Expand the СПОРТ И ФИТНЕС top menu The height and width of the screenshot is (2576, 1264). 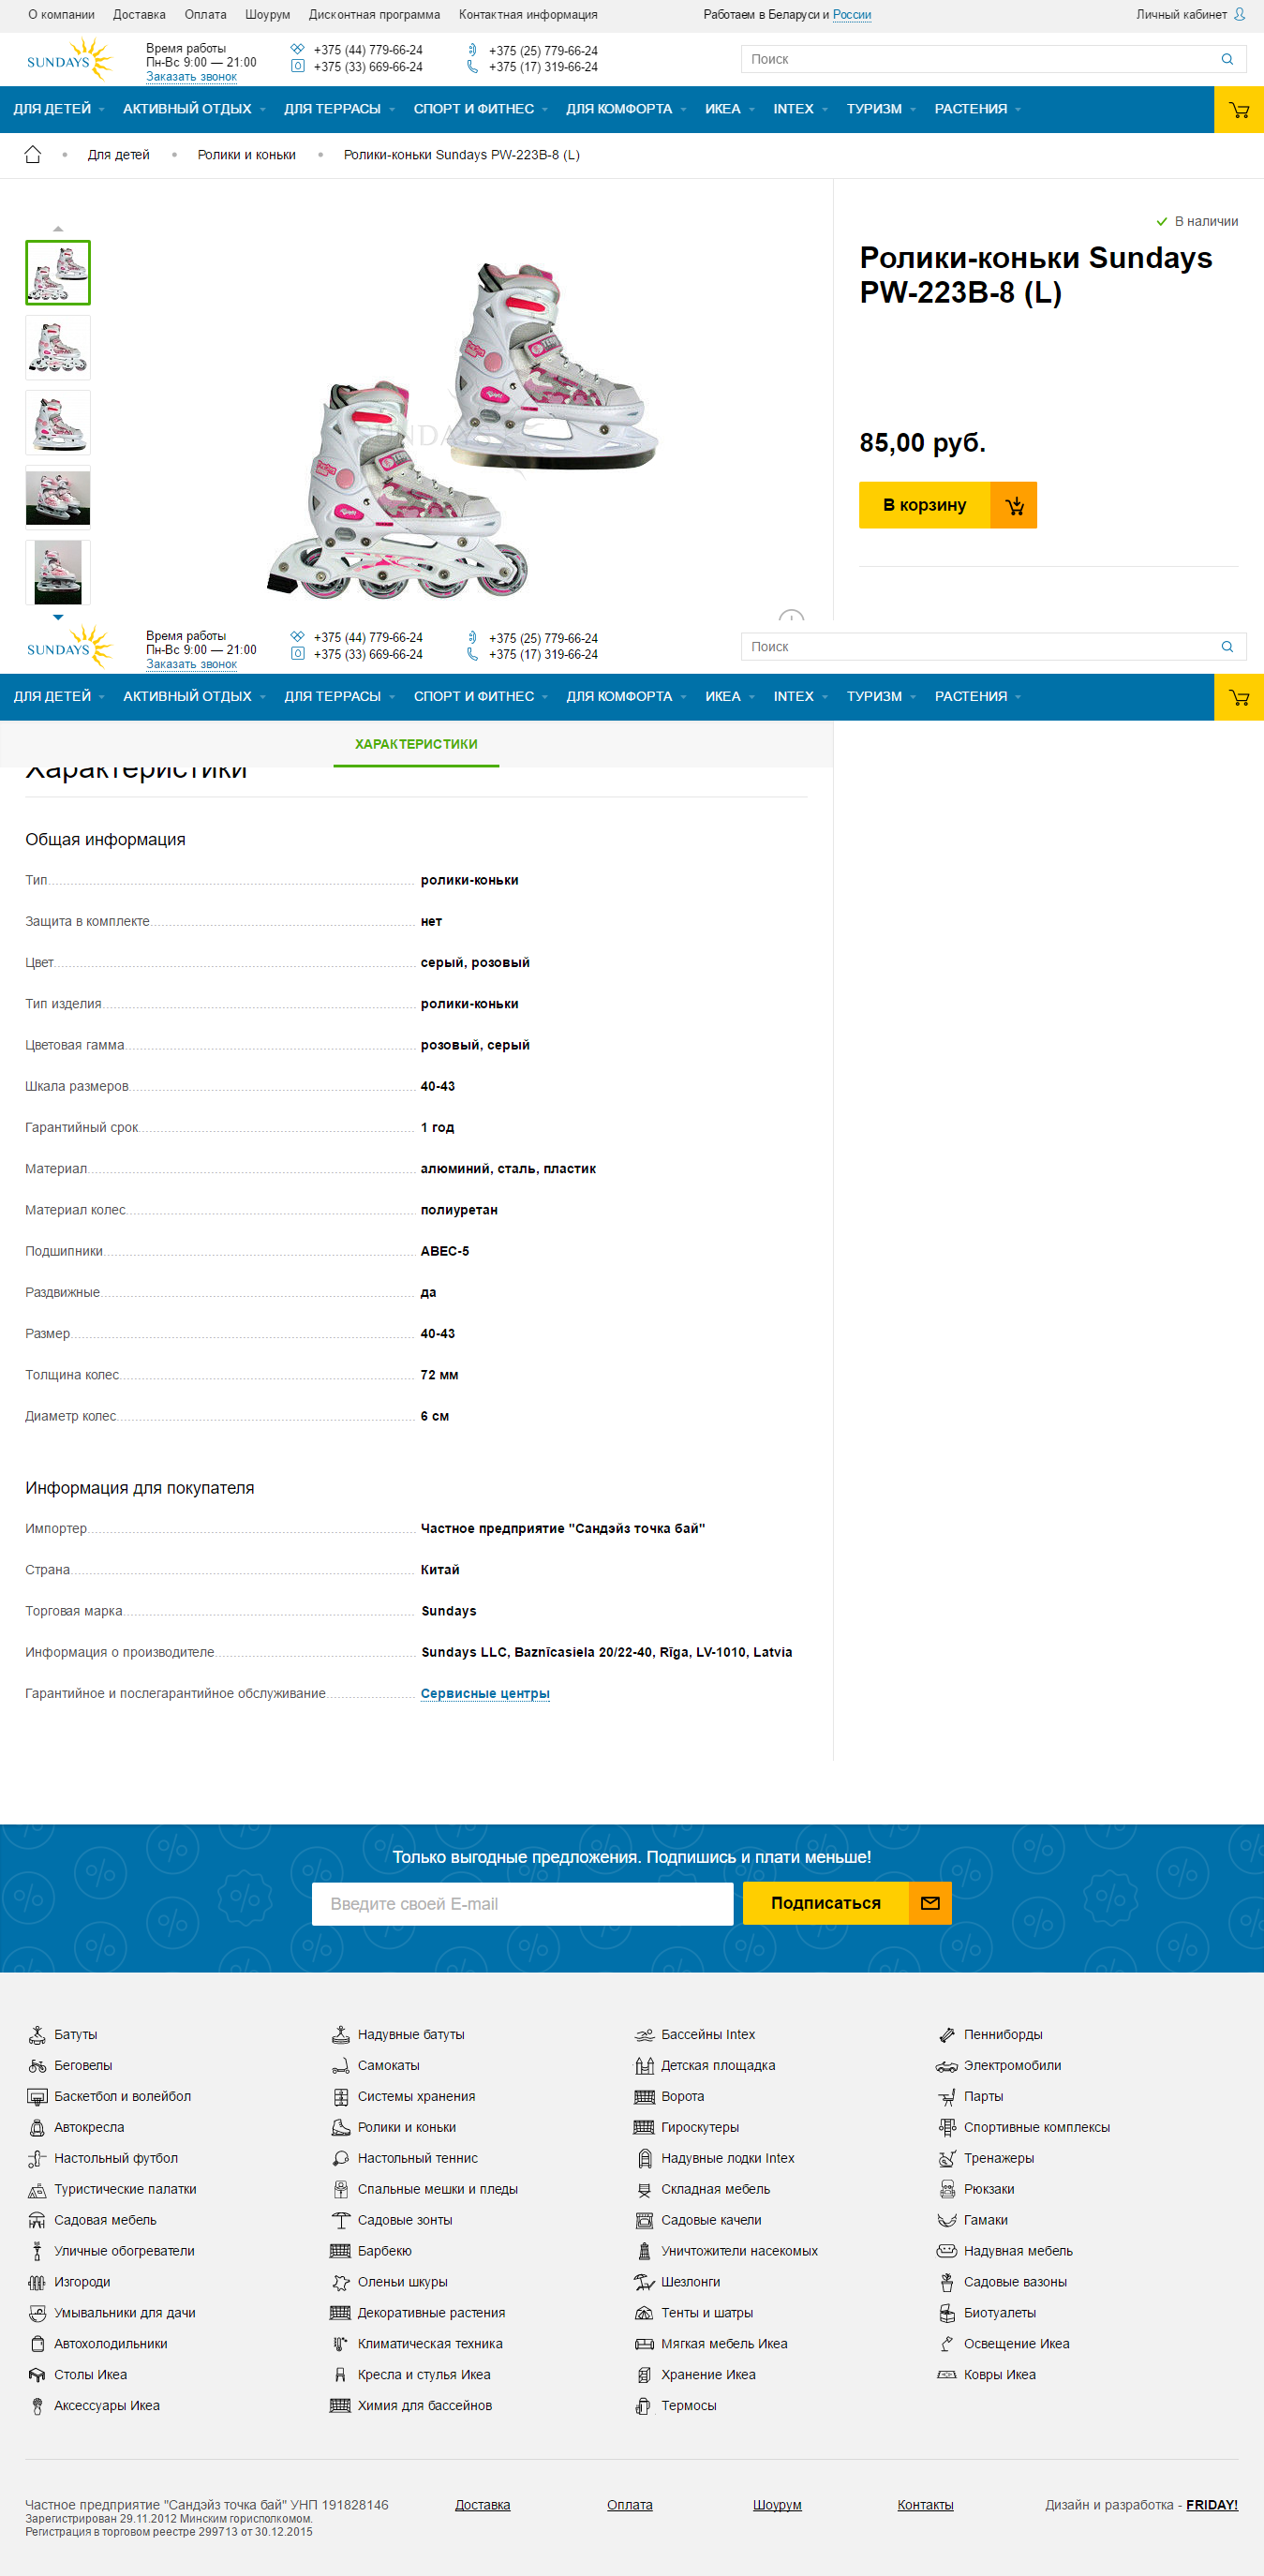[480, 109]
